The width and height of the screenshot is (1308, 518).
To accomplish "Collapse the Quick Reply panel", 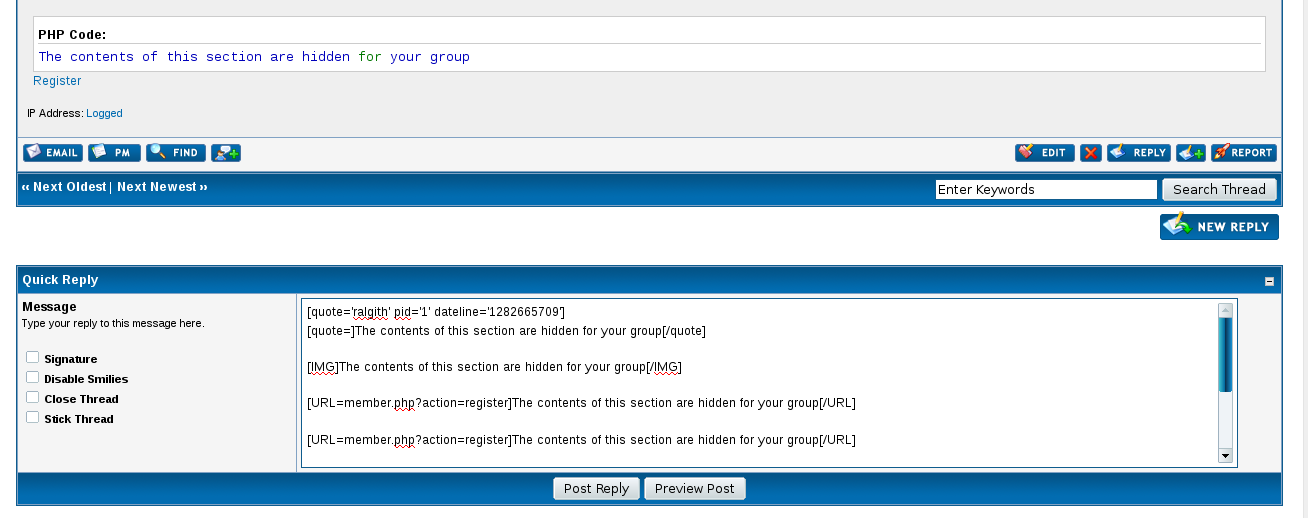I will [1269, 281].
